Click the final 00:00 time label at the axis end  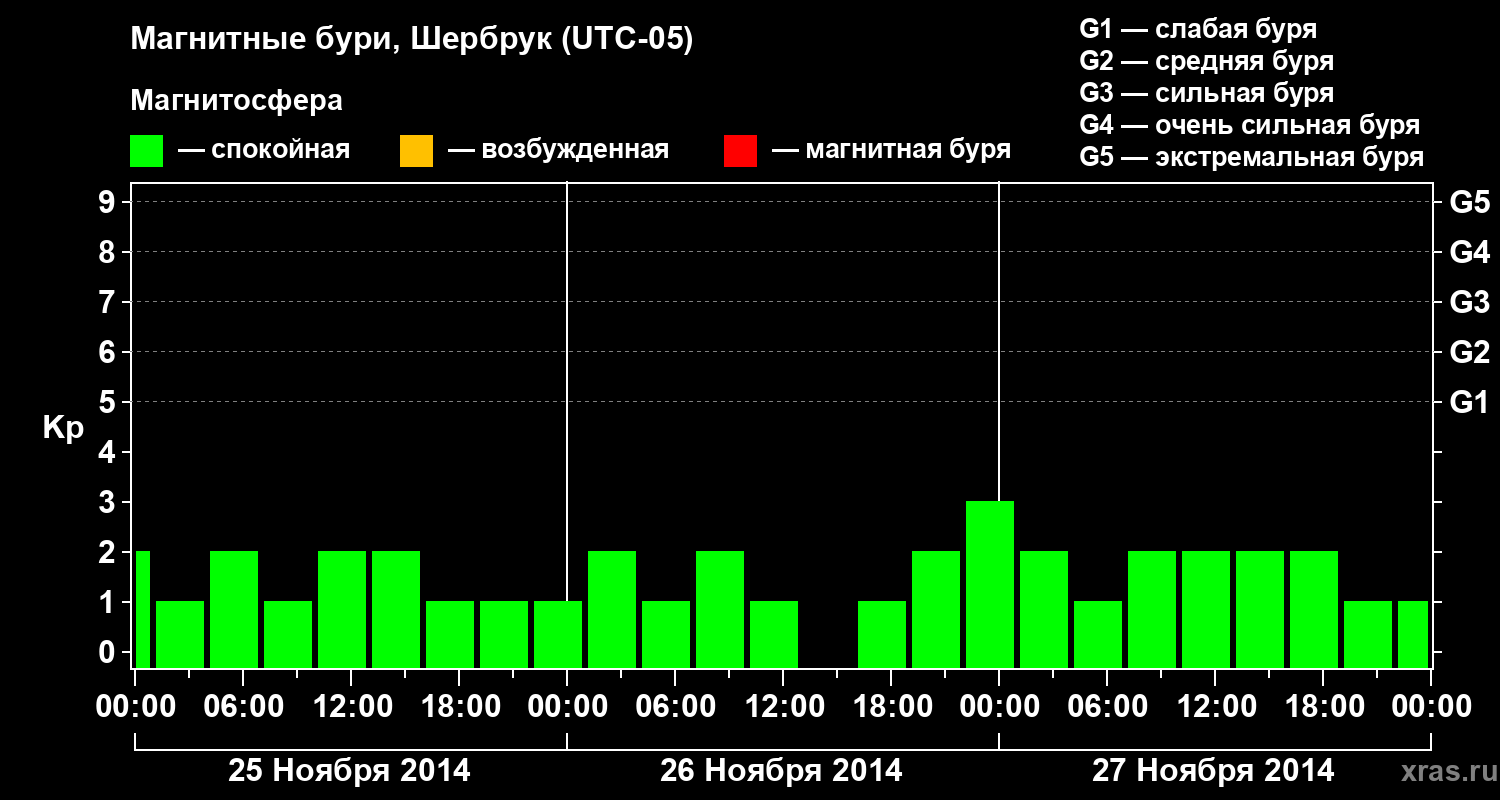pos(1431,707)
